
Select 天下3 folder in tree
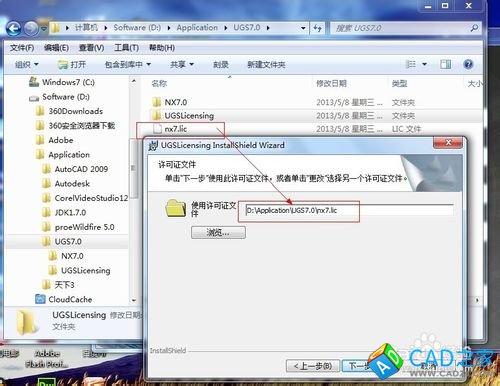pyautogui.click(x=58, y=285)
